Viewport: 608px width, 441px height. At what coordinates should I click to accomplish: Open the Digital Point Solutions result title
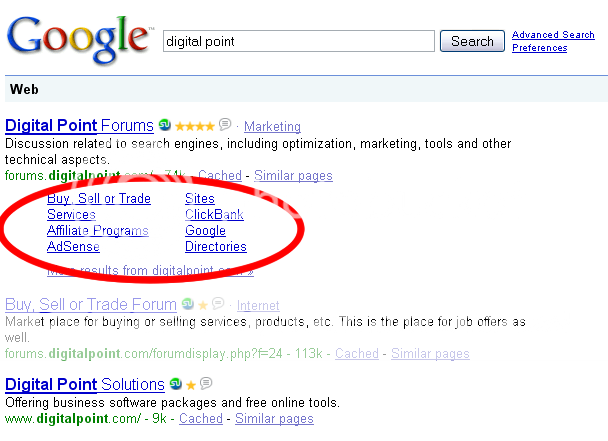pos(85,384)
